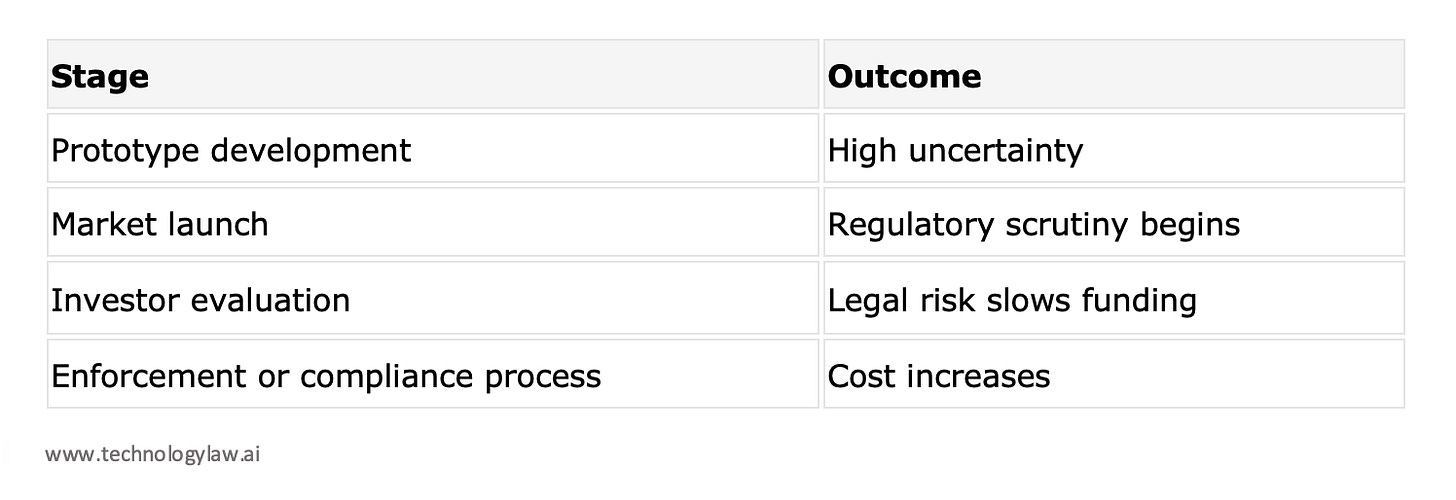Click the Stage column header
1456x500 pixels.
pyautogui.click(x=433, y=74)
